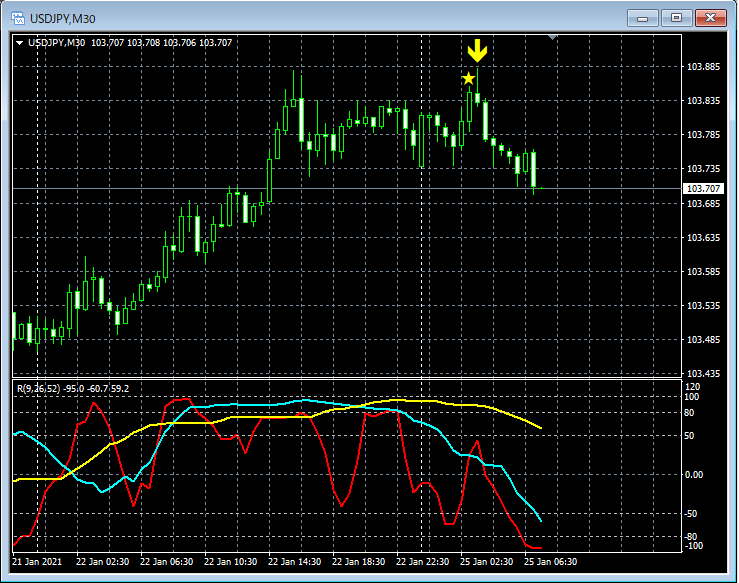739x583 pixels.
Task: Click the -100 level on indicator scale
Action: coord(693,546)
